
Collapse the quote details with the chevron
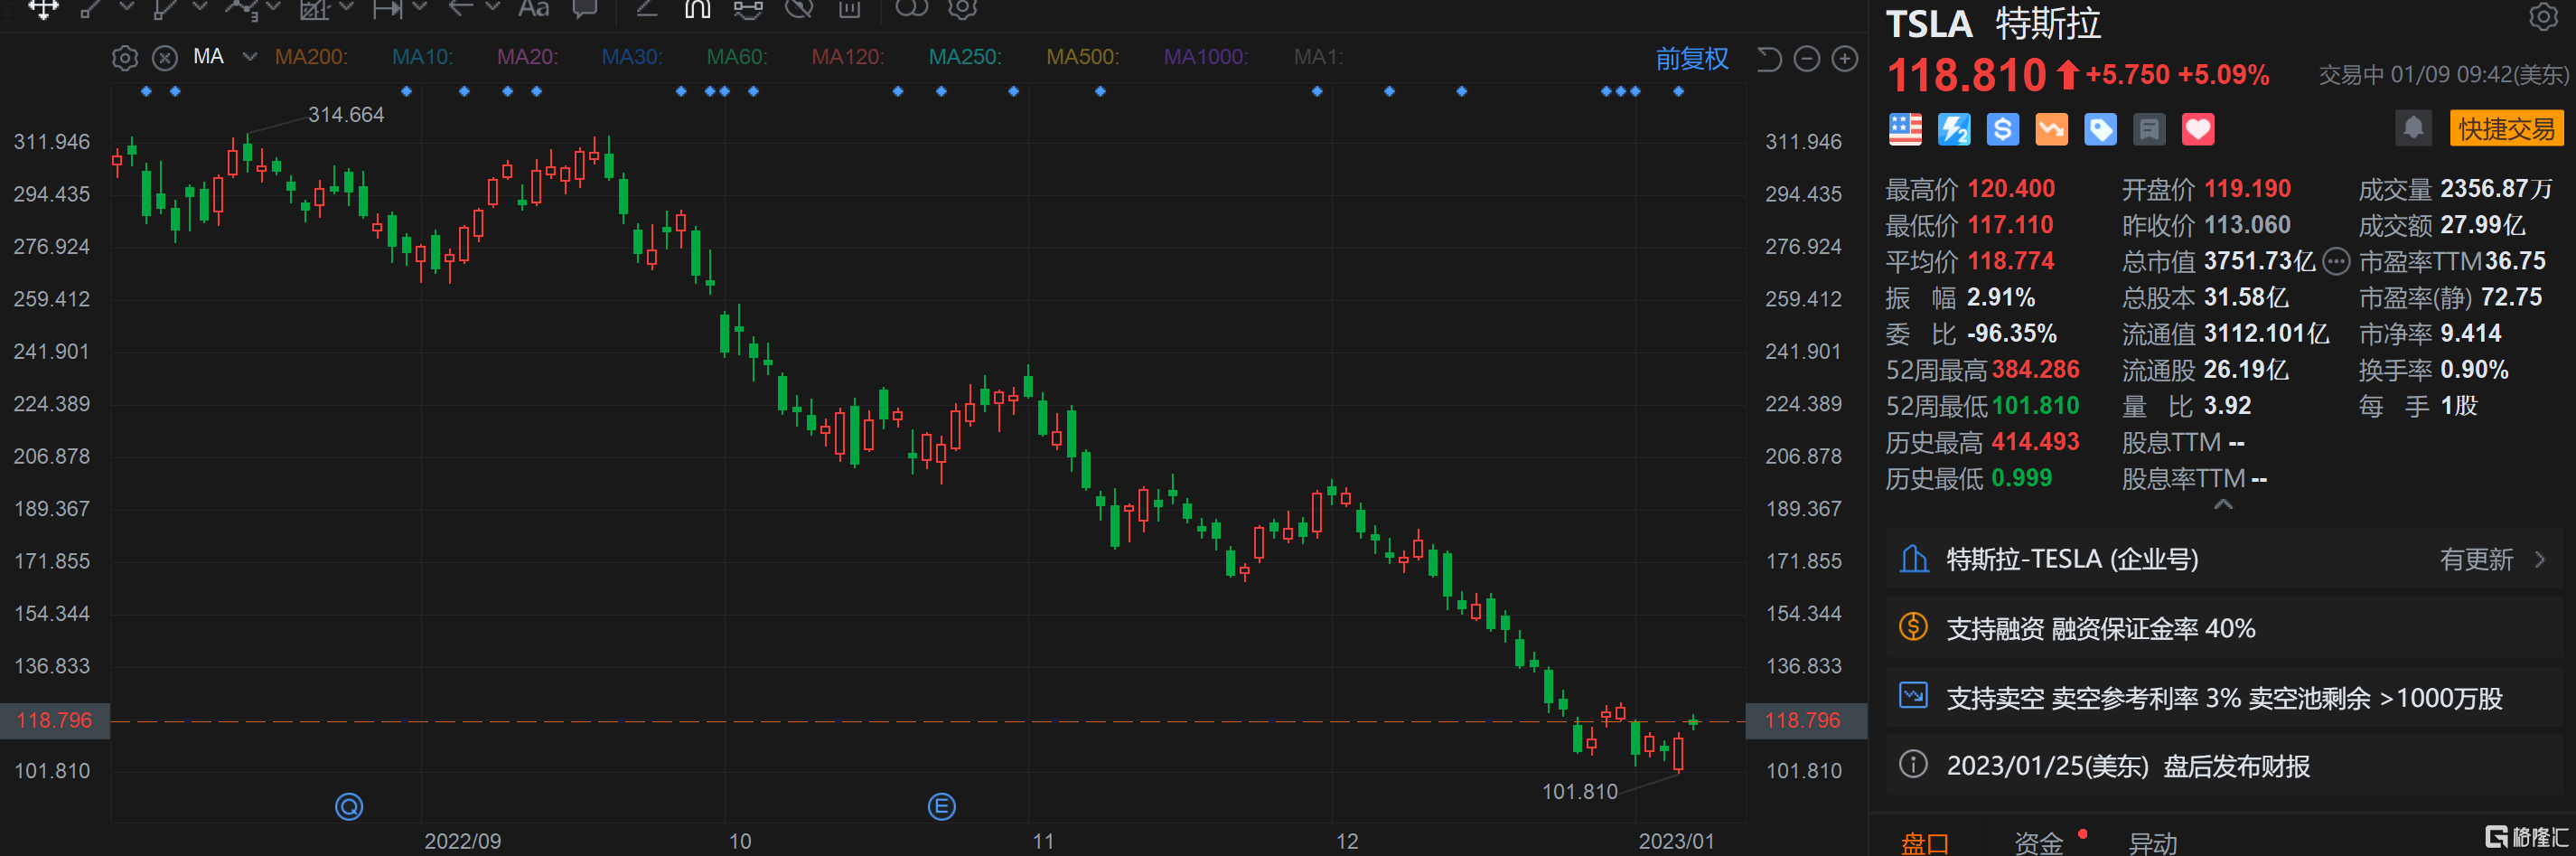tap(2223, 504)
